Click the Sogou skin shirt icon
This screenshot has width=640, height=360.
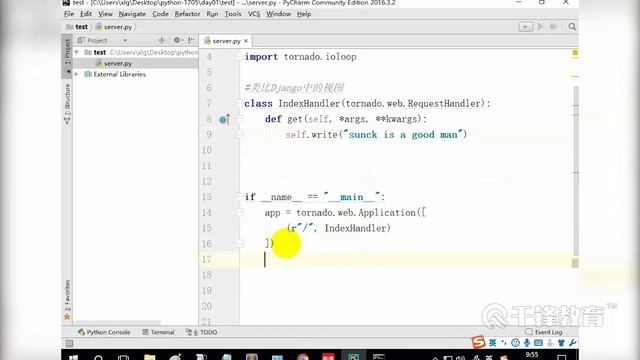tap(561, 343)
